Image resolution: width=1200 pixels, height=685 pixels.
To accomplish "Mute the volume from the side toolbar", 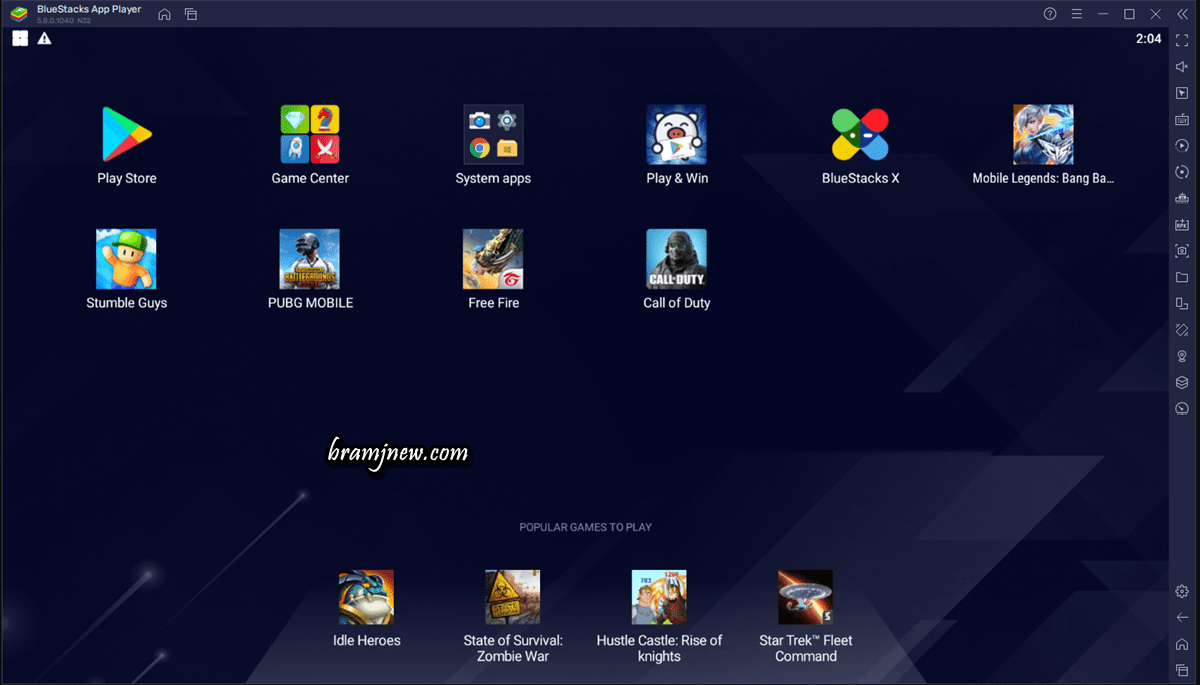I will pyautogui.click(x=1182, y=66).
